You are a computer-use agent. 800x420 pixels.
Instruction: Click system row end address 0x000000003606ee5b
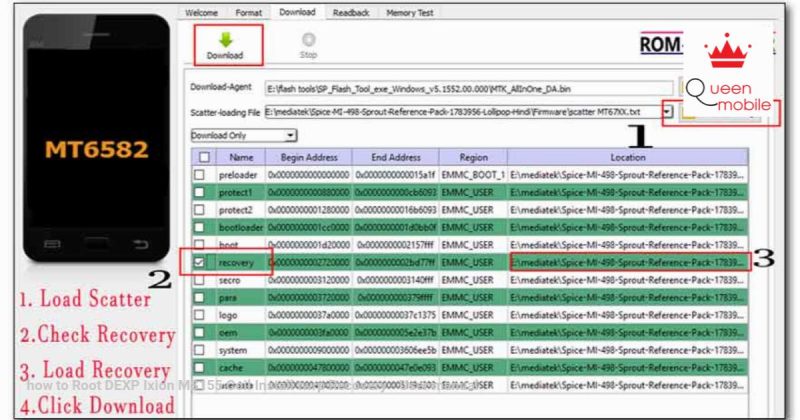[395, 350]
